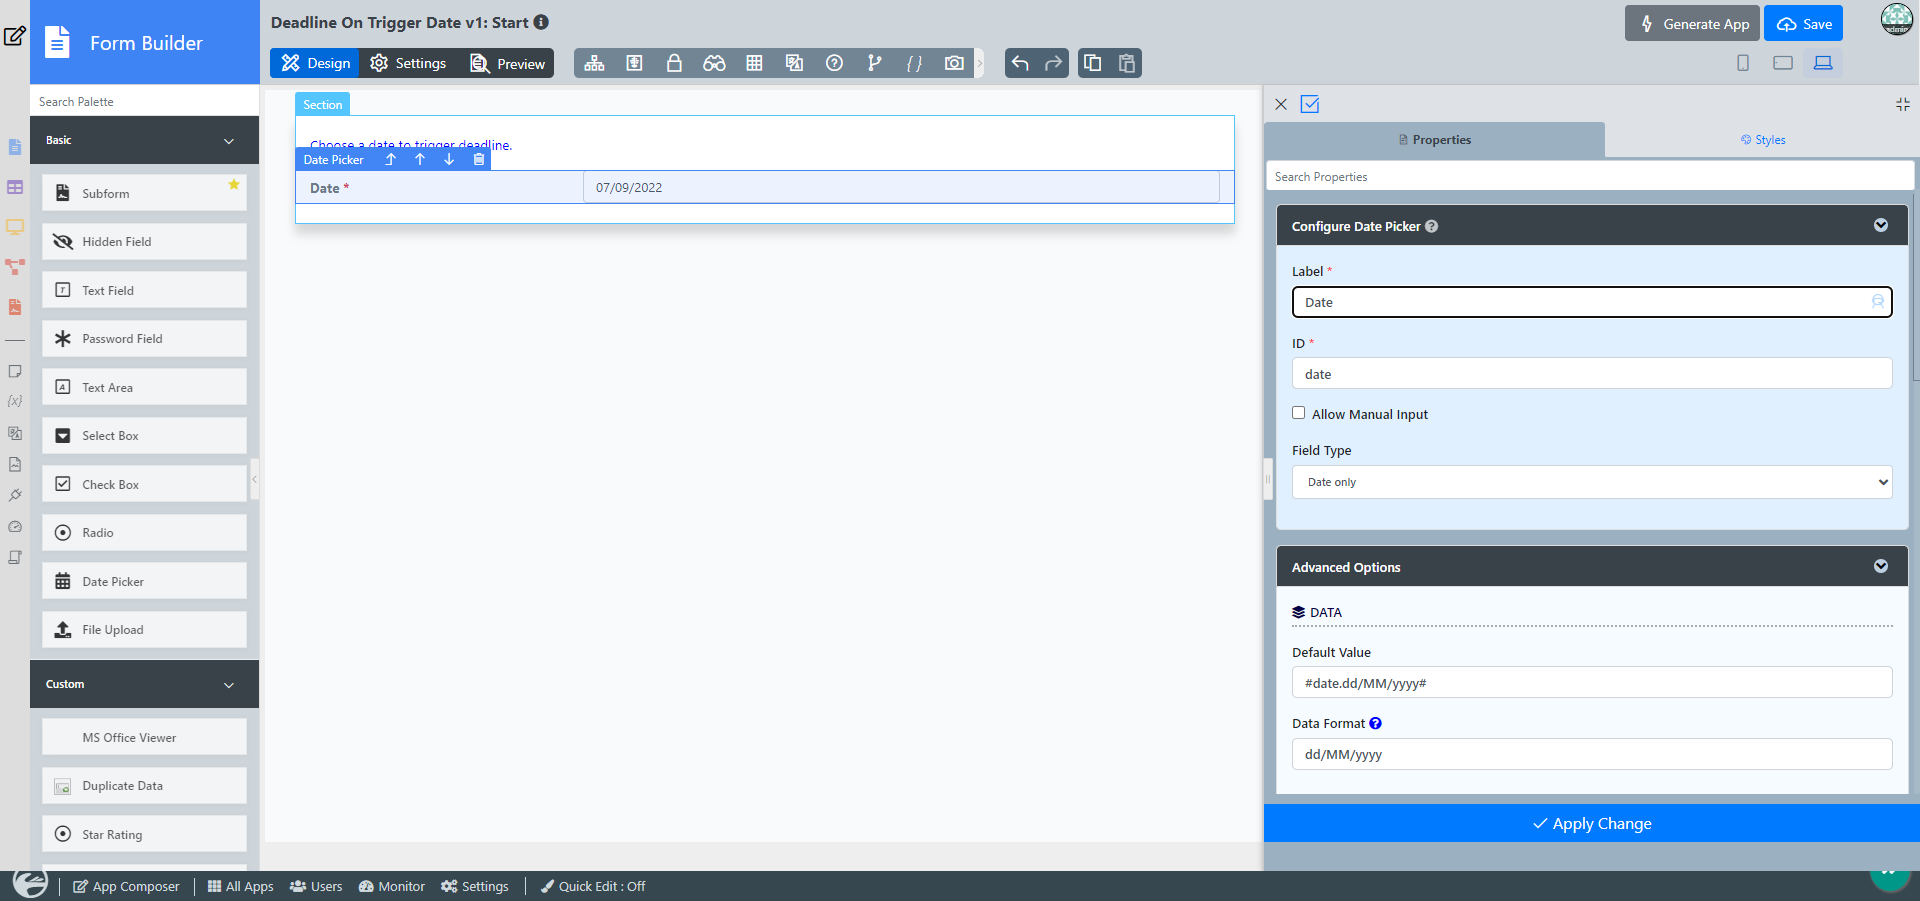Click the form info icon beside title
1920x901 pixels.
tap(541, 22)
